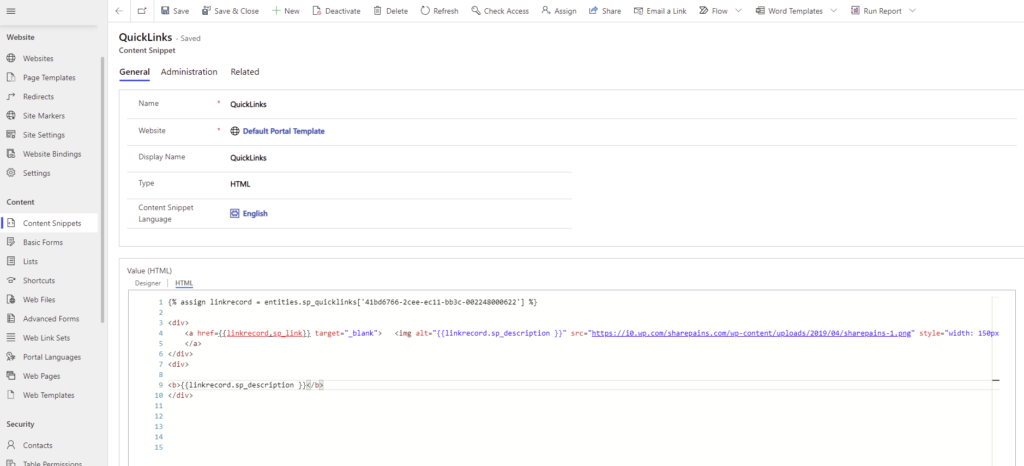Open the English language link
The image size is (1024, 466).
[255, 213]
